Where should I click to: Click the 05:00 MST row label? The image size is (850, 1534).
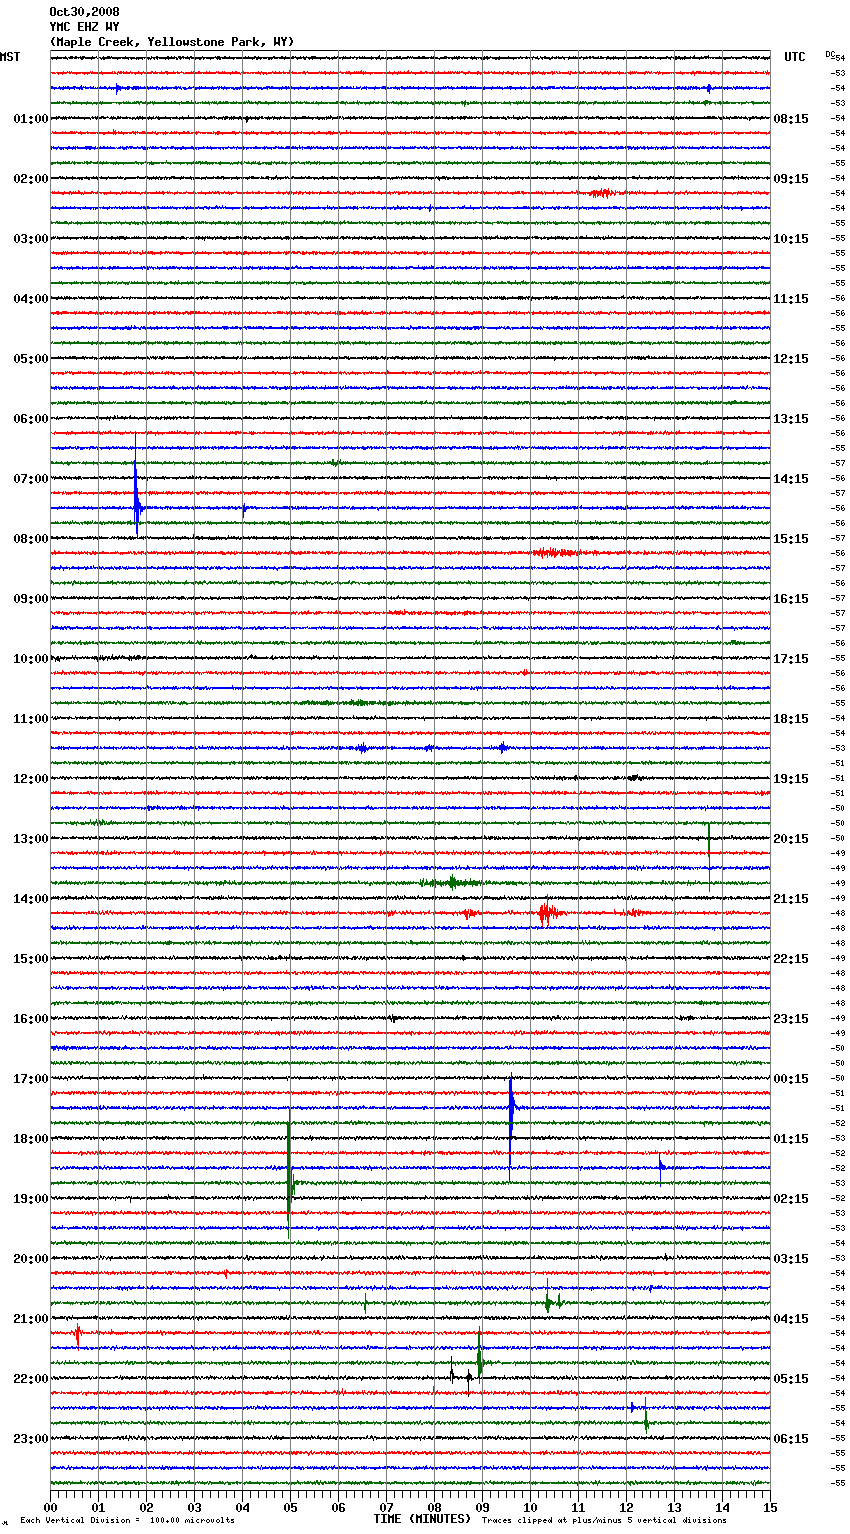tap(31, 359)
